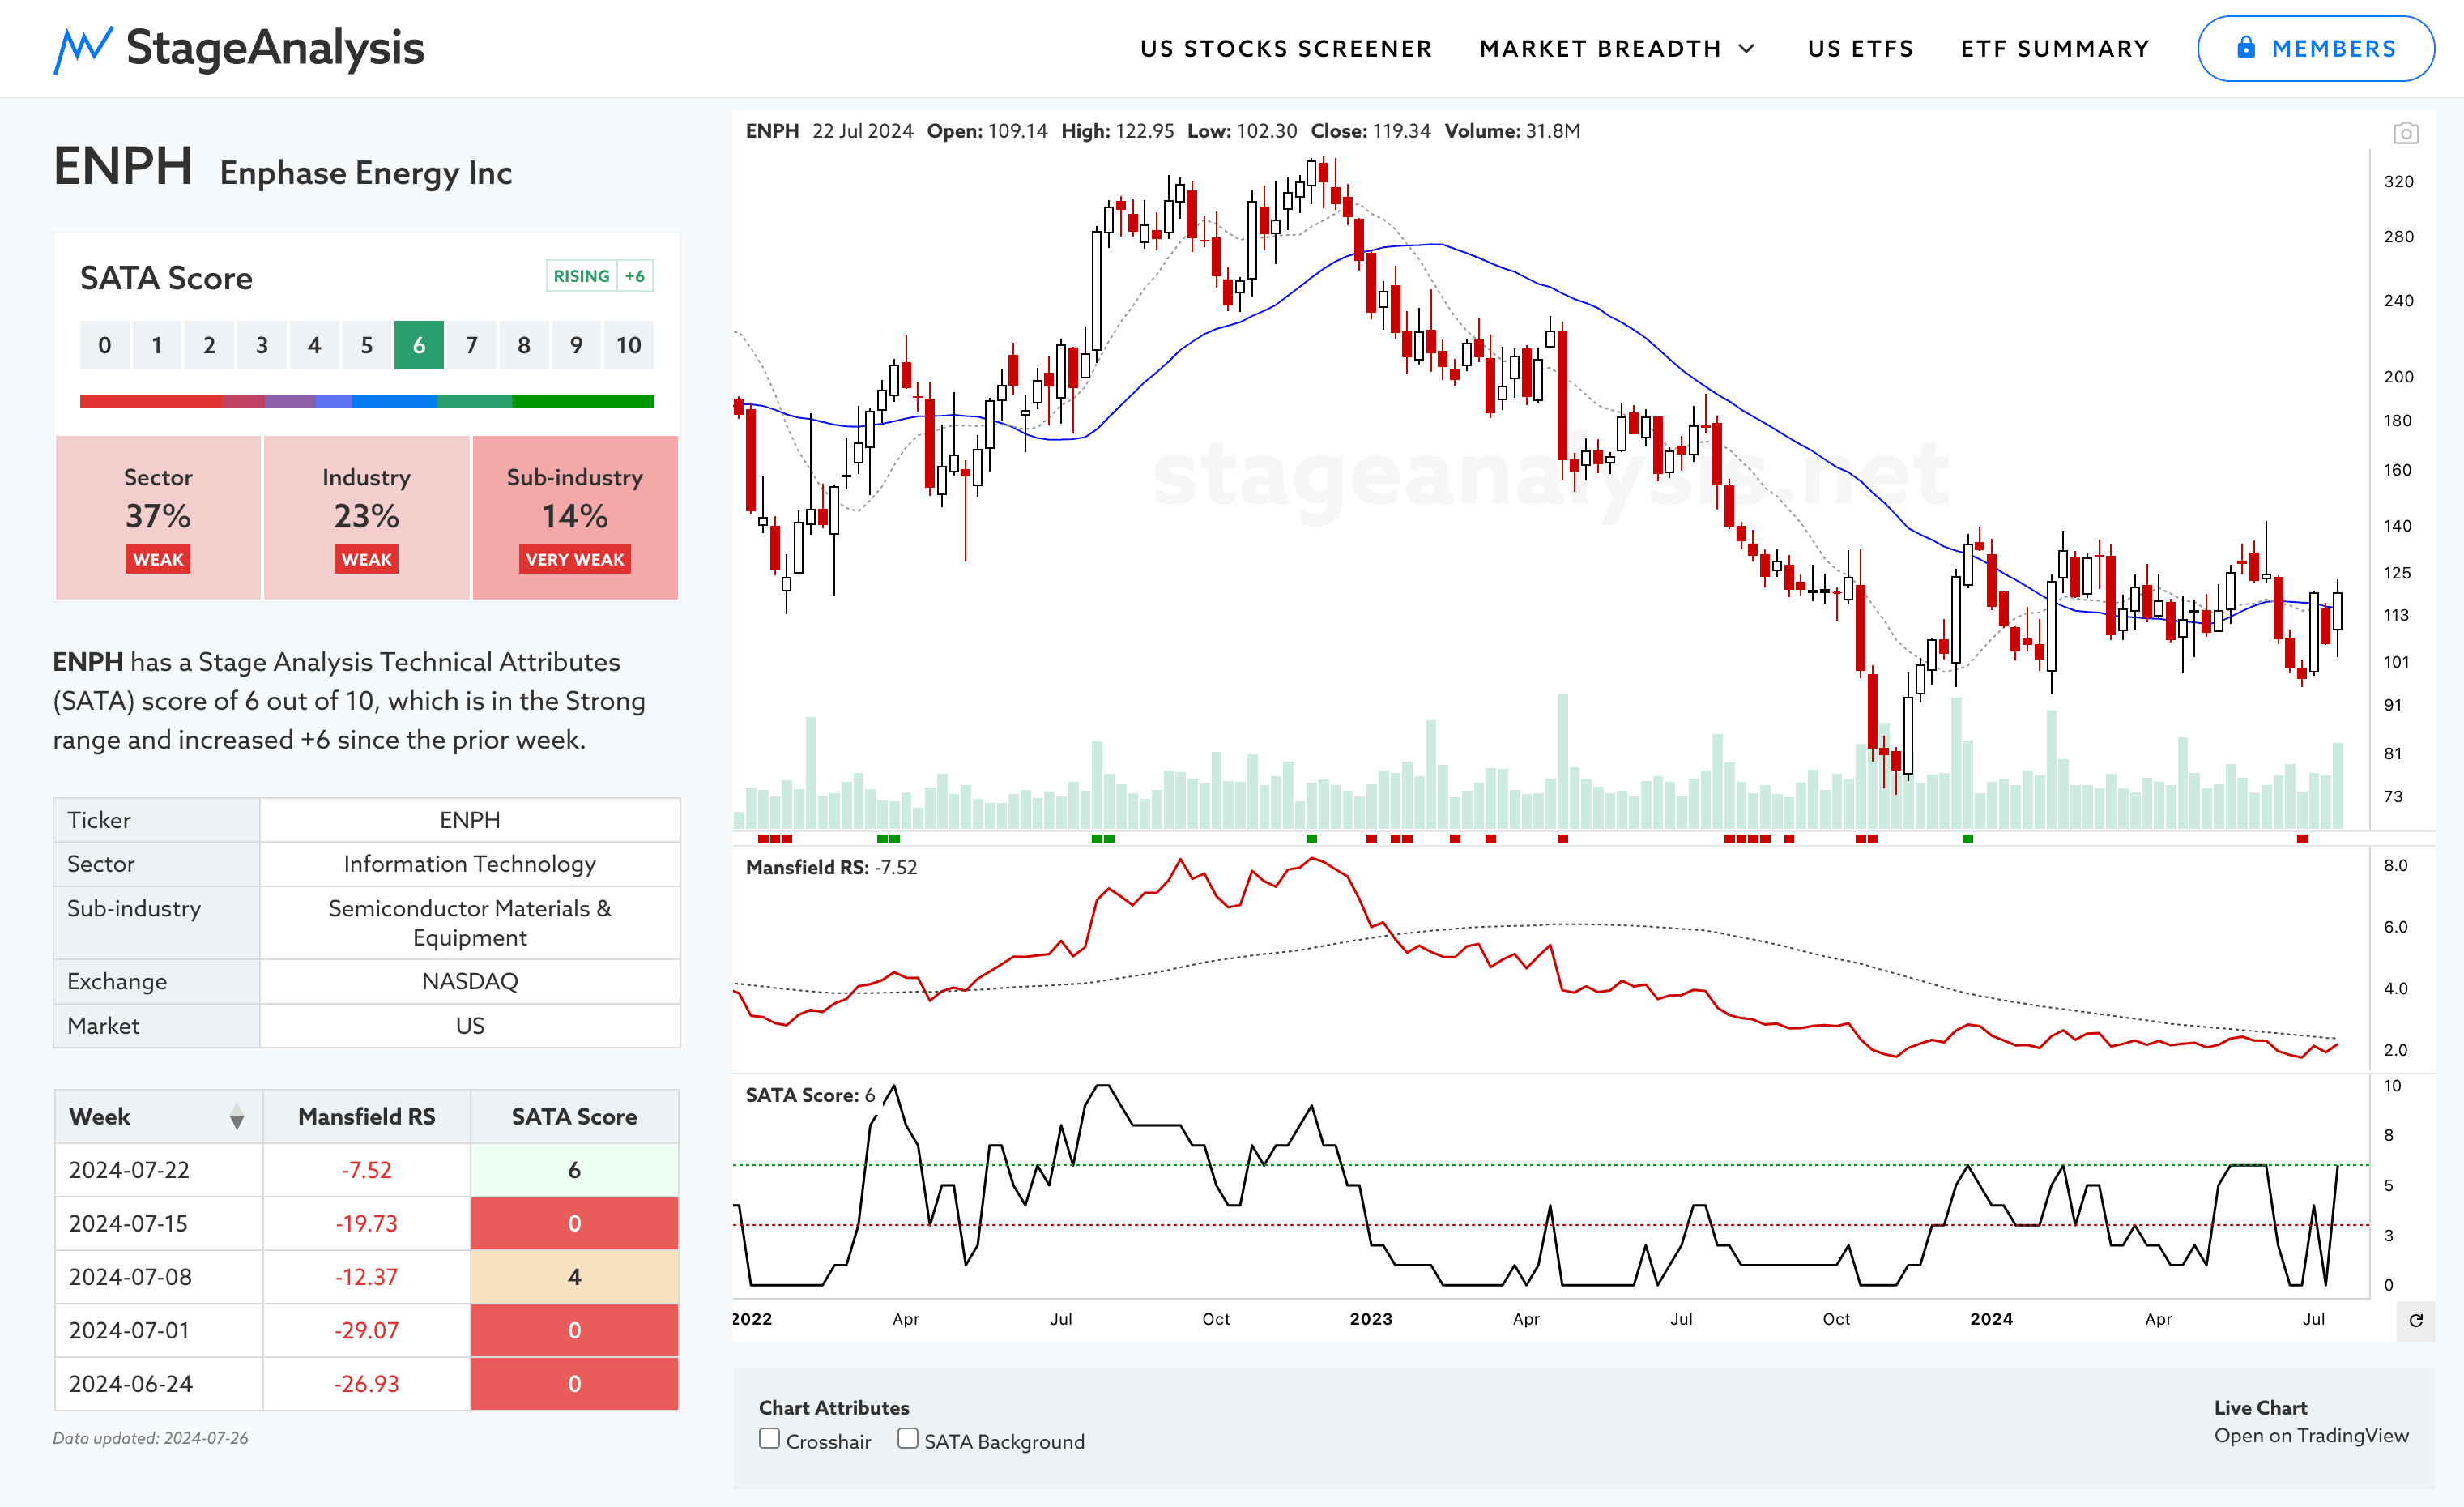
Task: Click SATA score scale box 0
Action: (x=105, y=345)
